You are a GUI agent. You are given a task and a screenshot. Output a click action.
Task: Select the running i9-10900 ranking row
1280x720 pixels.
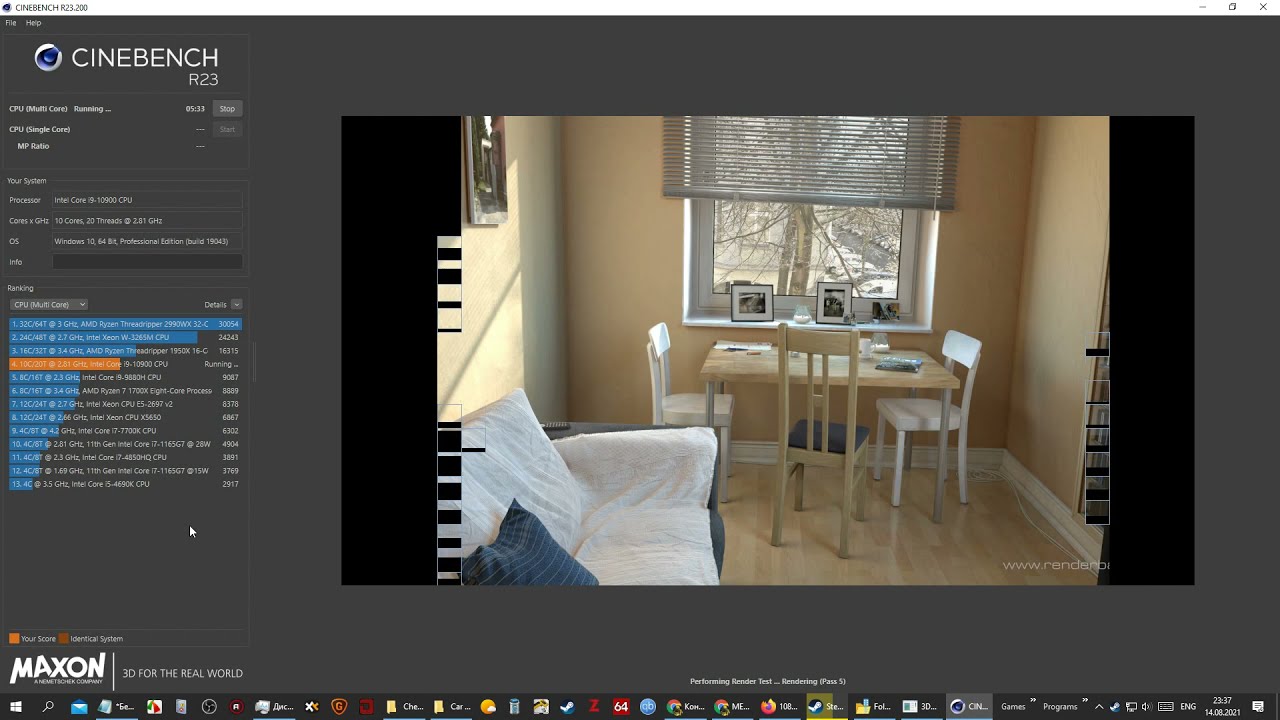(125, 364)
